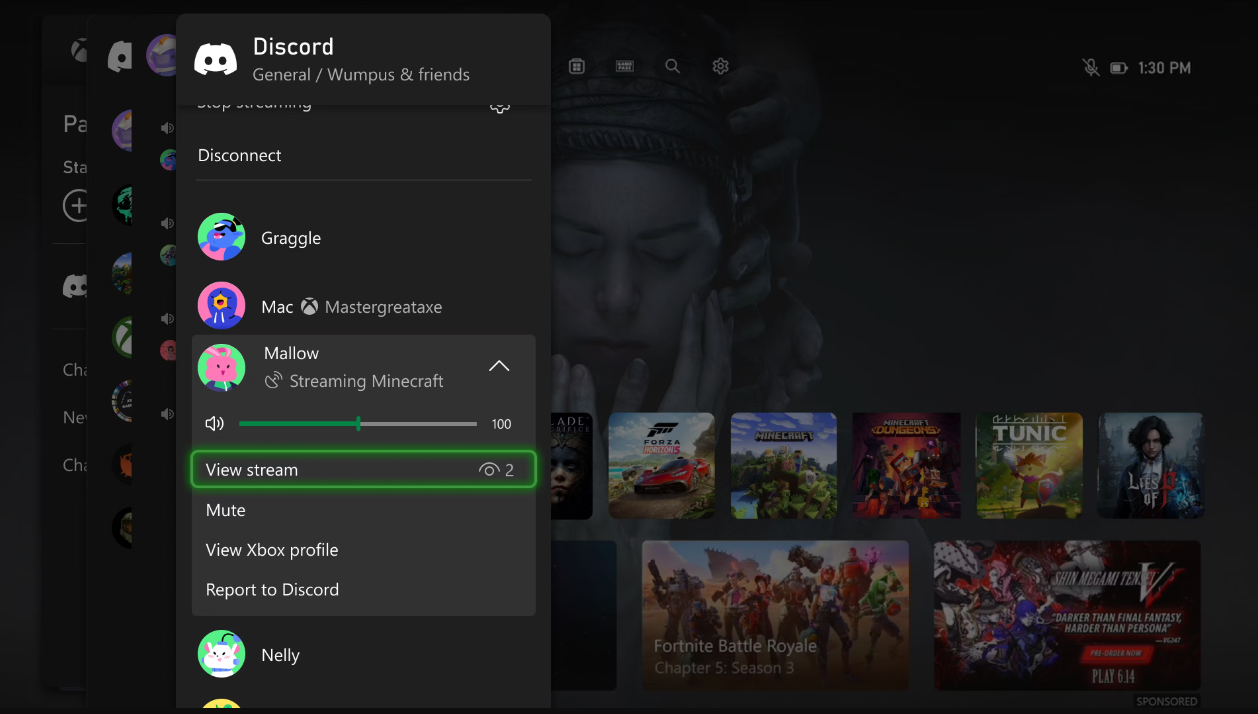Open the Settings gear in the top bar
This screenshot has width=1258, height=714.
tap(720, 66)
